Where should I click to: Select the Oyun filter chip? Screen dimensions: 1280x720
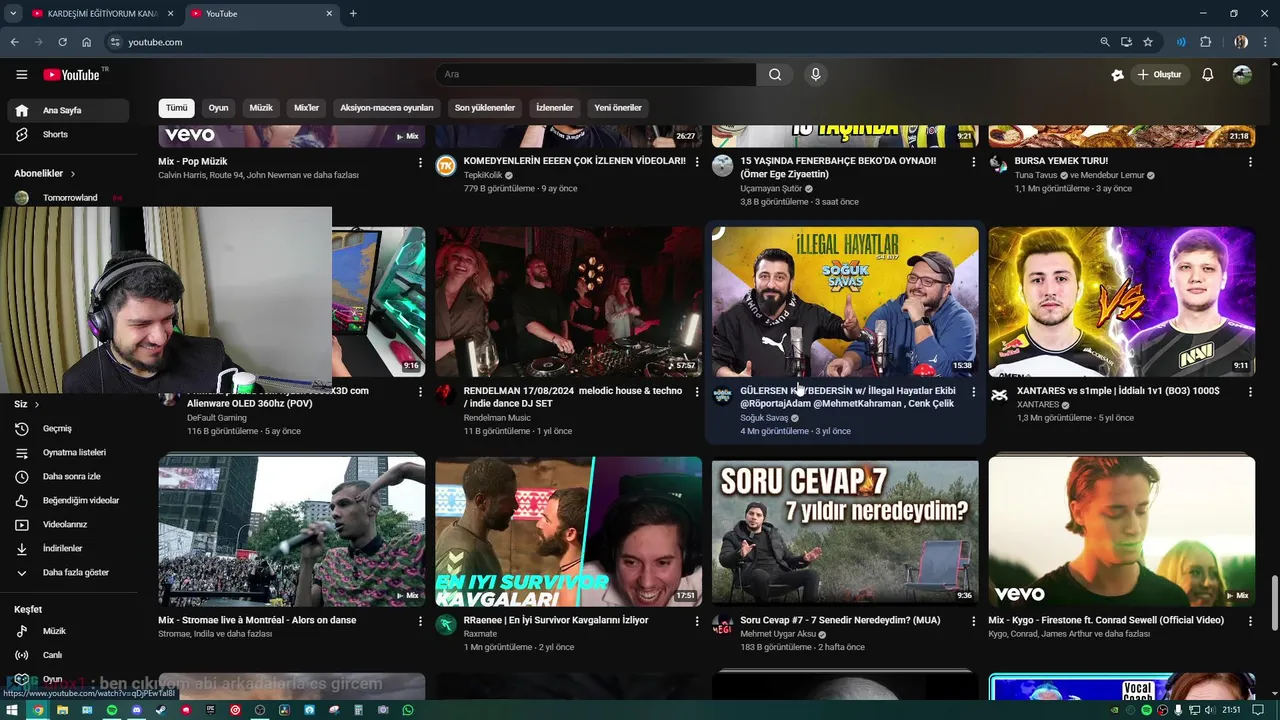pyautogui.click(x=218, y=108)
